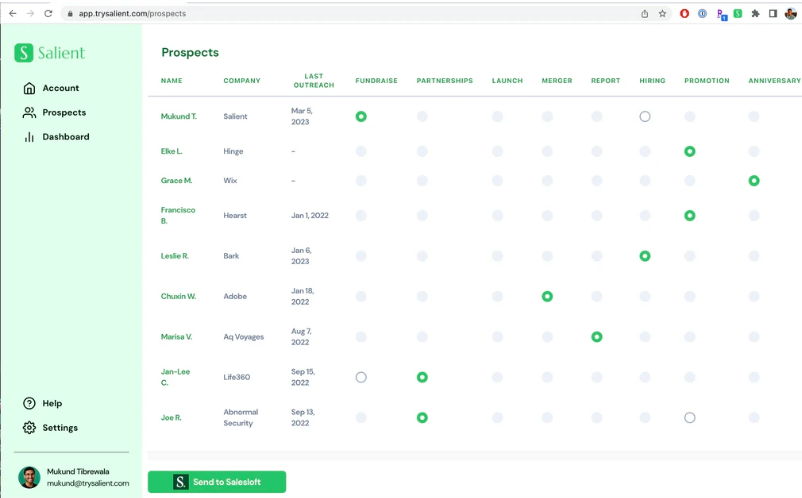802x498 pixels.
Task: Click the share icon in address bar
Action: (x=644, y=14)
